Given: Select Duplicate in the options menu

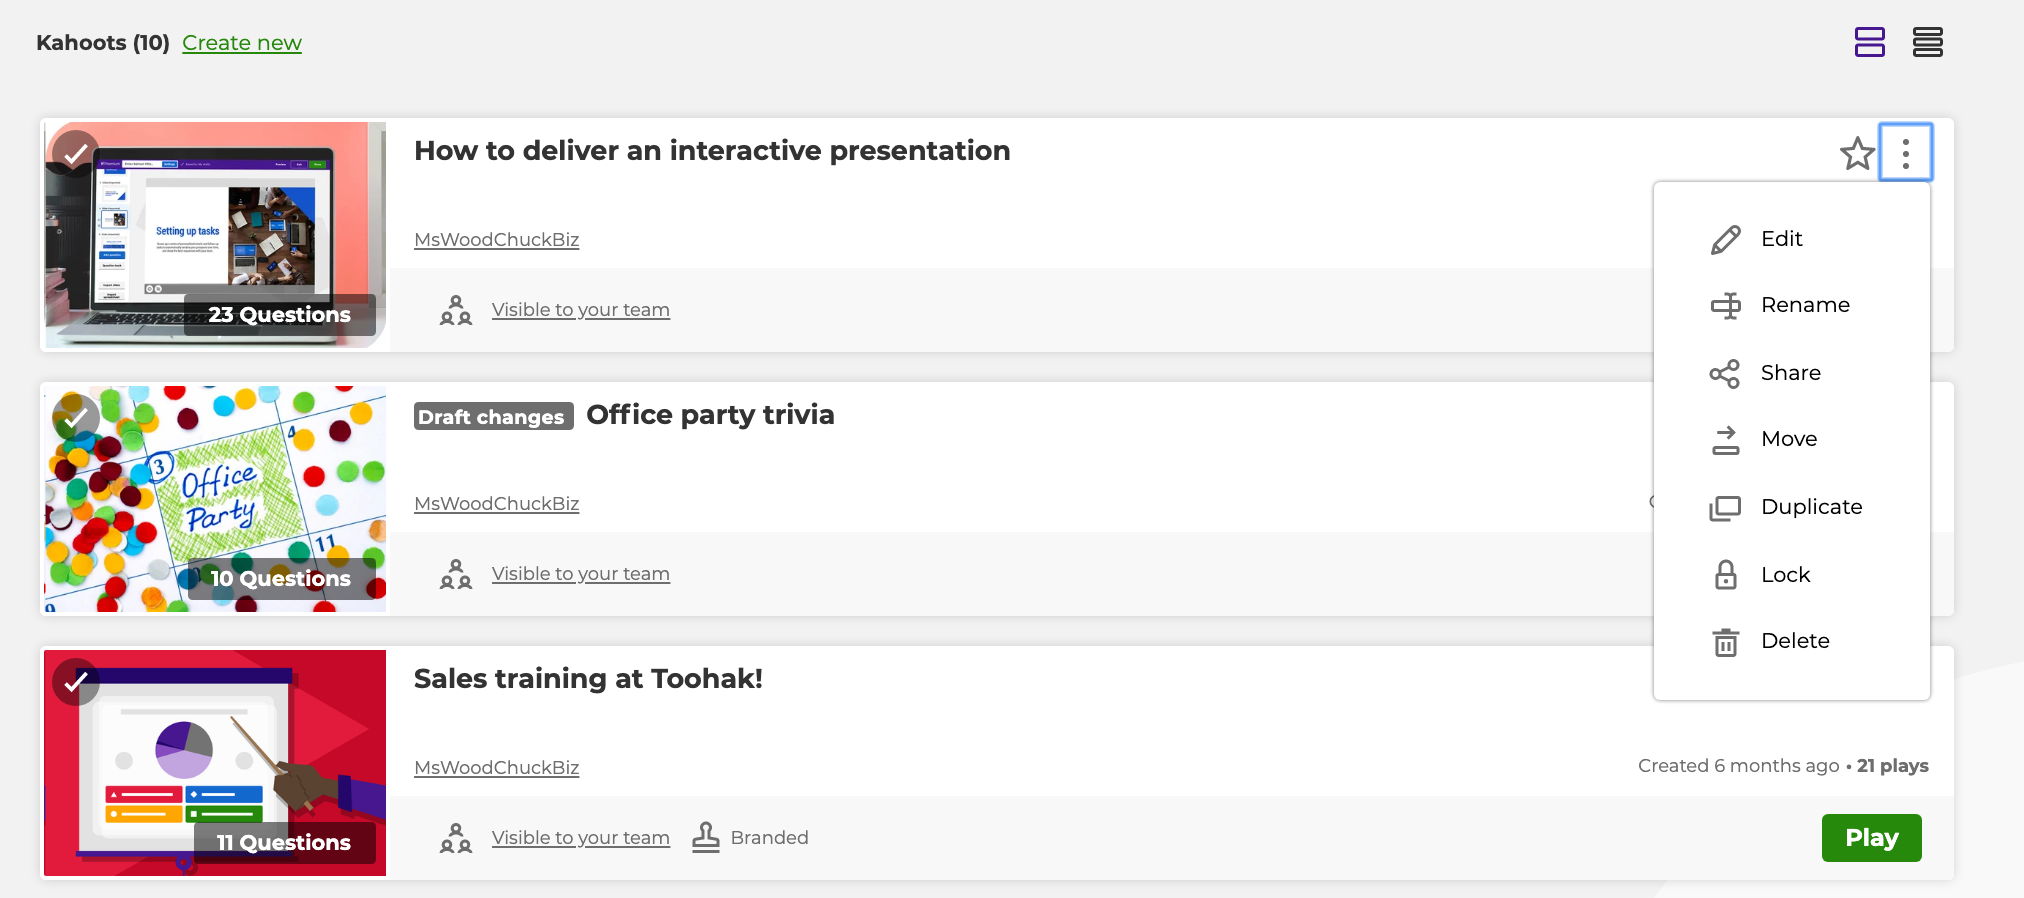Looking at the screenshot, I should coord(1810,507).
